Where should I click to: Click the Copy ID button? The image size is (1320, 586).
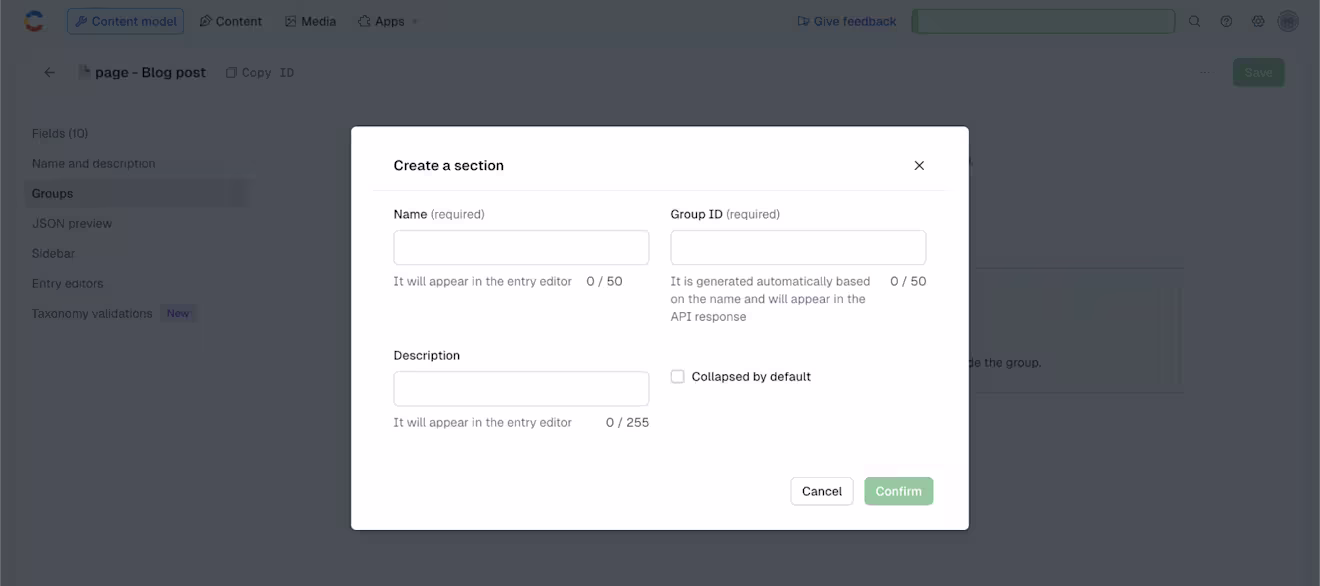tap(260, 72)
